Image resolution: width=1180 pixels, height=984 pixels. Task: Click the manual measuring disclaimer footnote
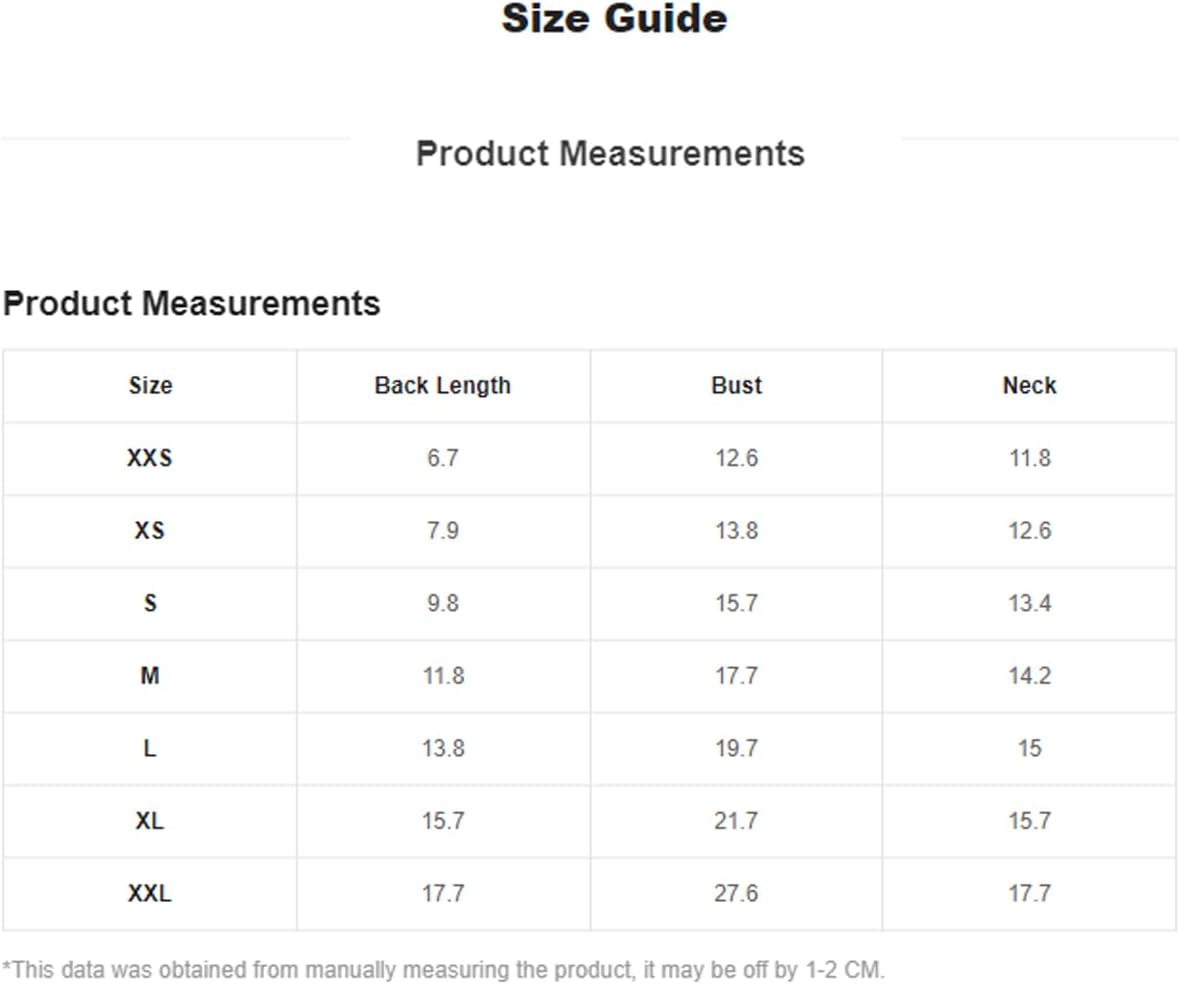click(x=444, y=970)
